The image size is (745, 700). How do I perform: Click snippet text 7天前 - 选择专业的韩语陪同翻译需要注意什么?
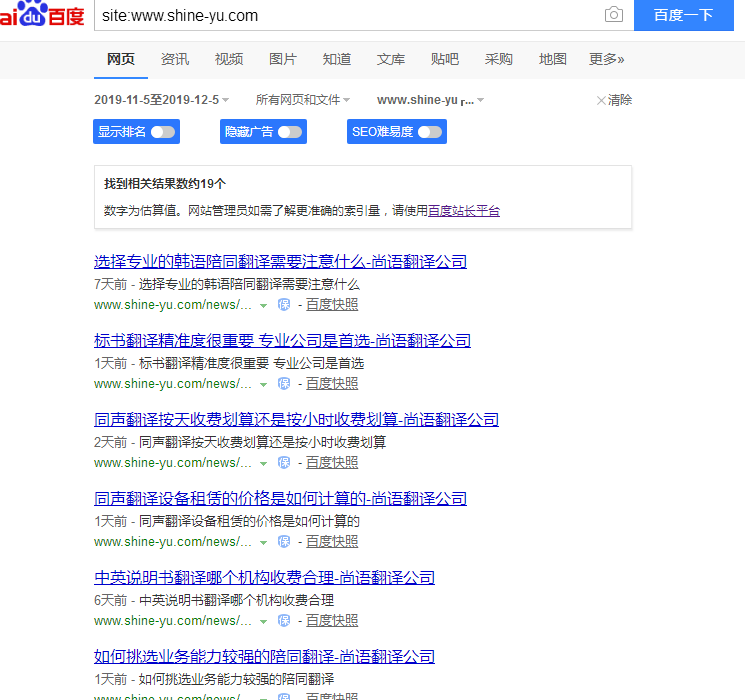click(x=227, y=284)
